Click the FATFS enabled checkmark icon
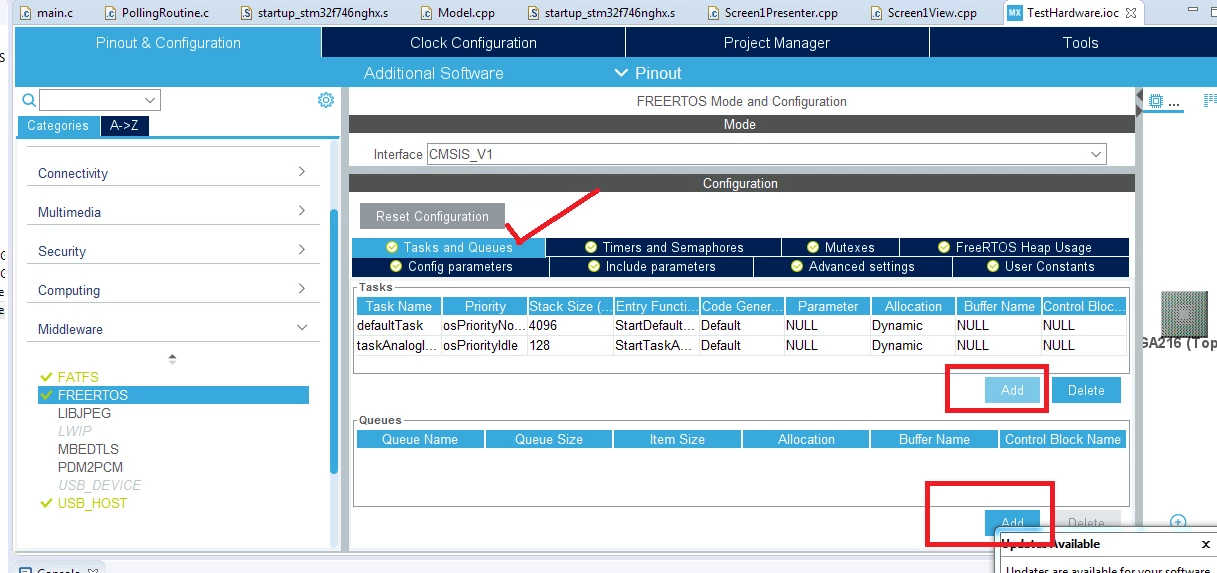Image resolution: width=1217 pixels, height=573 pixels. click(x=46, y=377)
